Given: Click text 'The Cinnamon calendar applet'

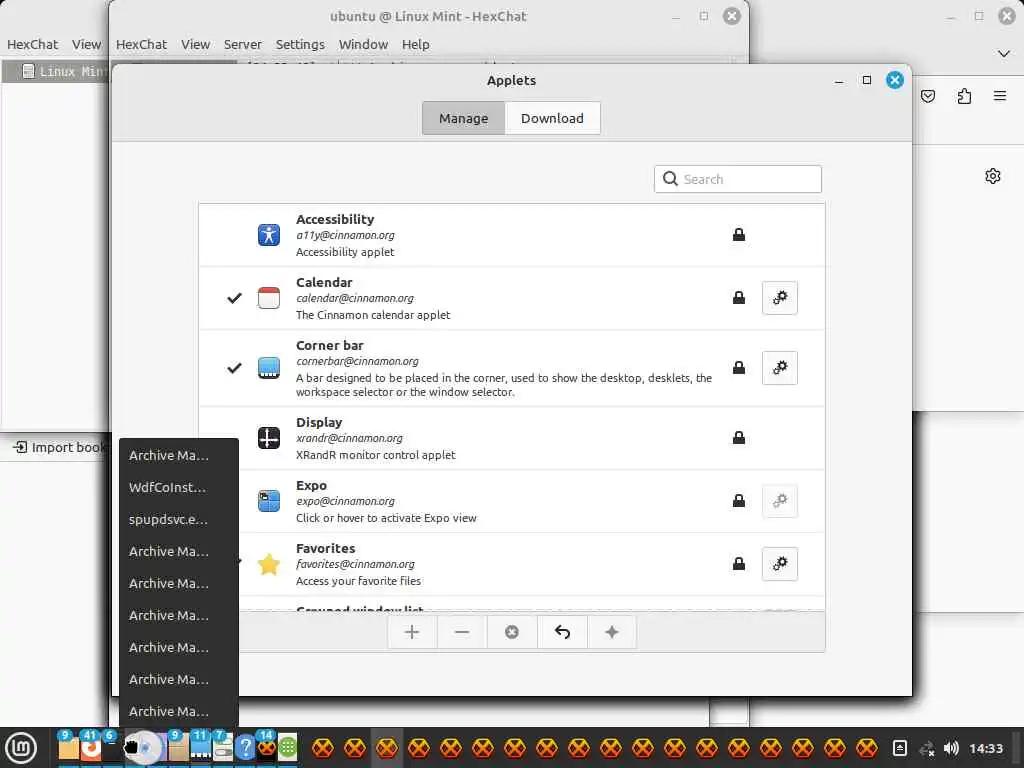Looking at the screenshot, I should point(373,315).
